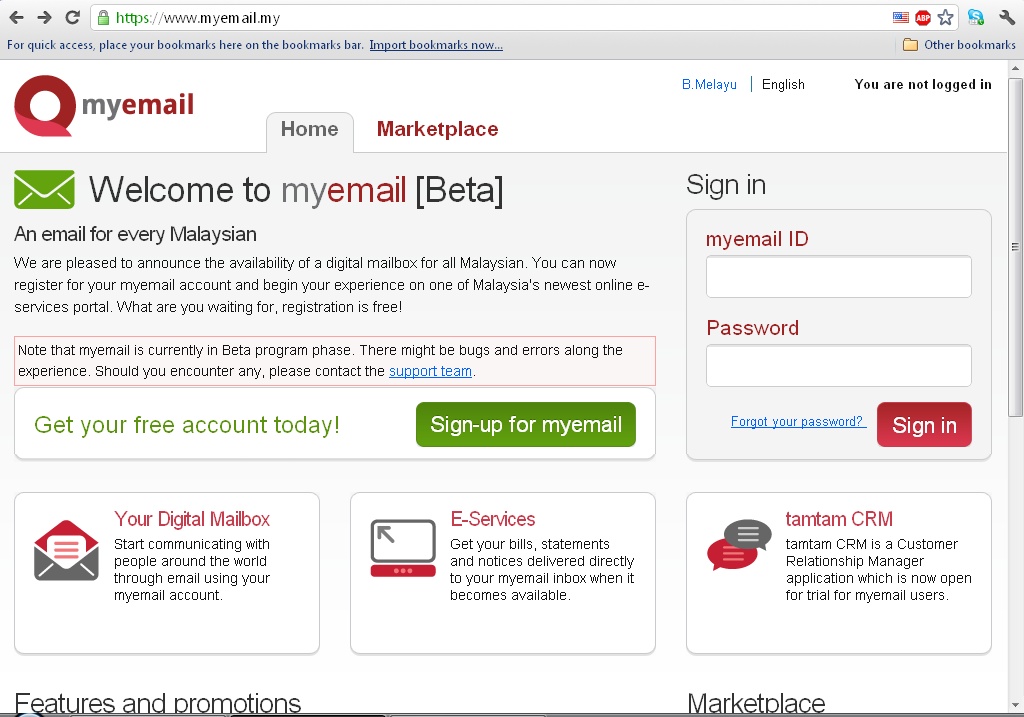
Task: Click the Your Digital Mailbox envelope icon
Action: 66,550
